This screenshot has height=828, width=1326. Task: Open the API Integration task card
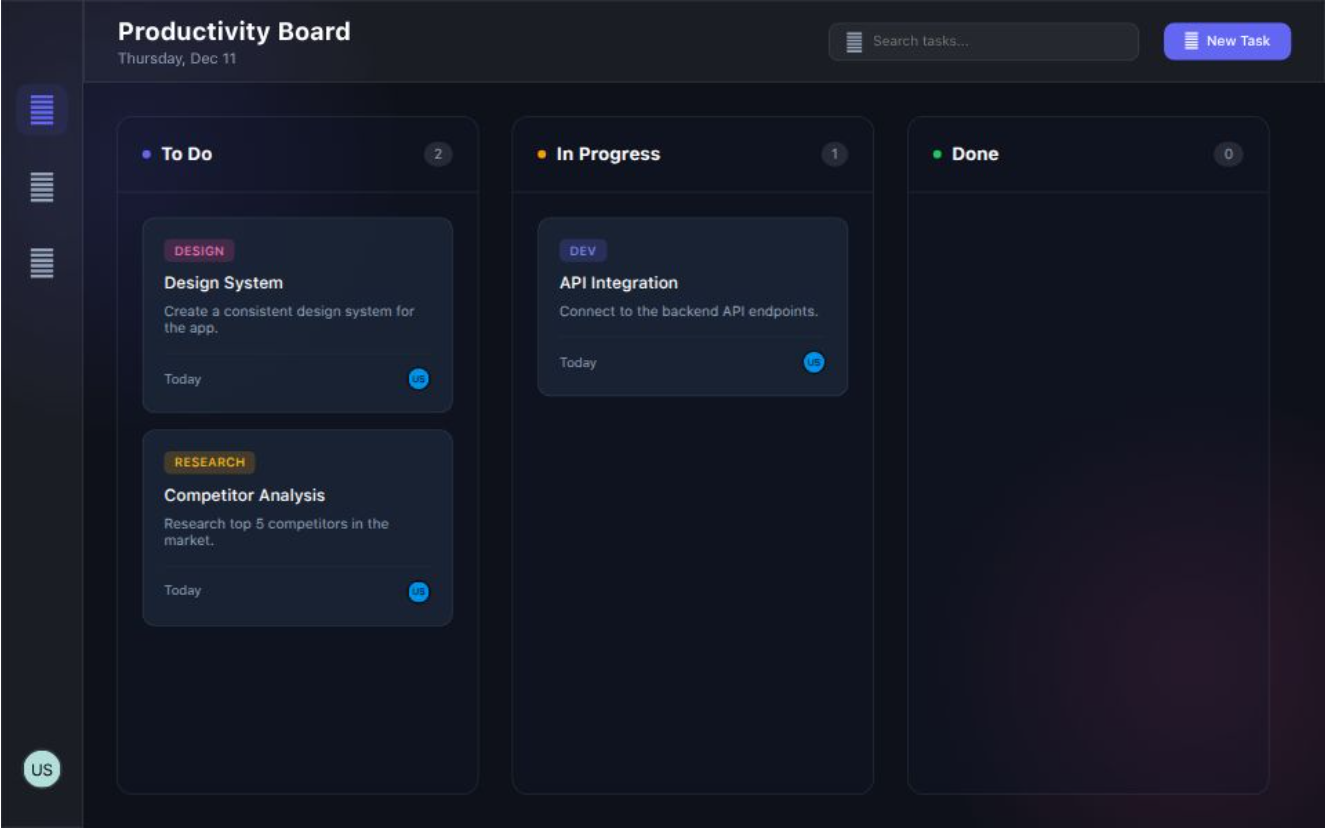(692, 305)
